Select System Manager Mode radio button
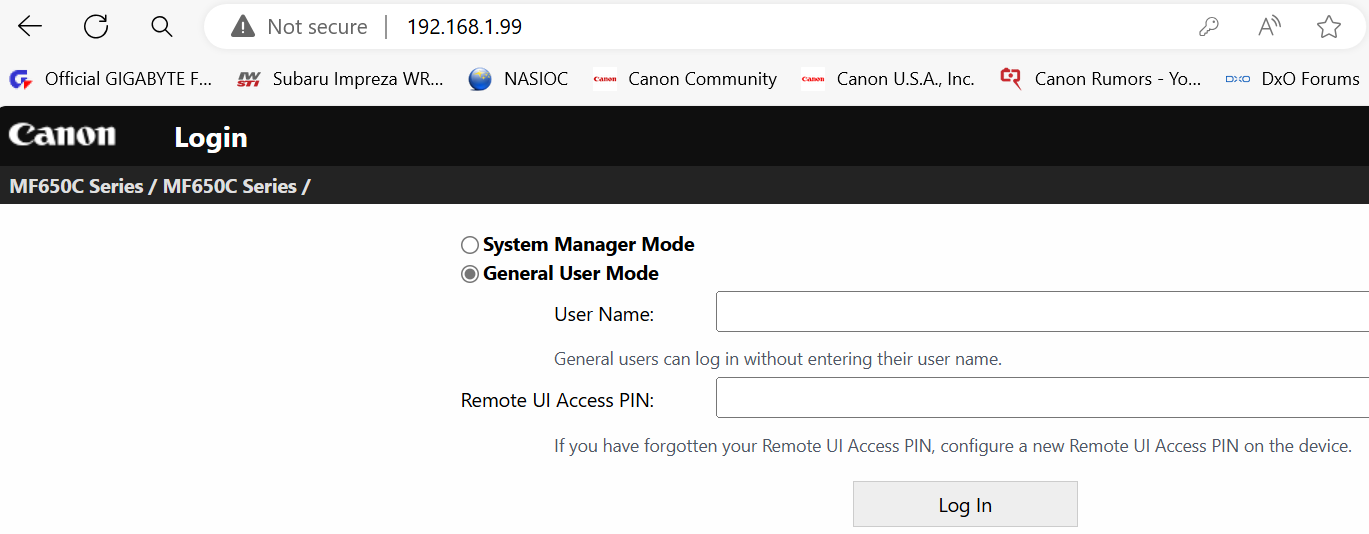The height and width of the screenshot is (534, 1369). [x=470, y=245]
